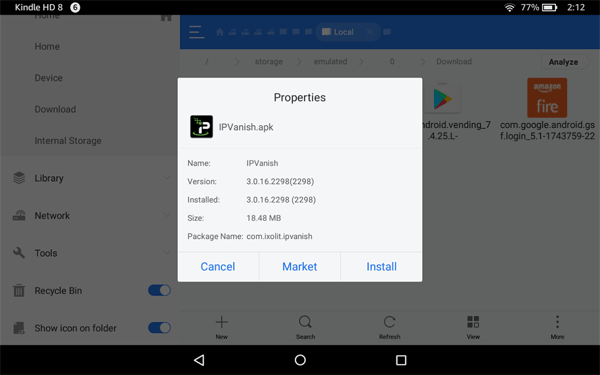Click the Network router icon

[x=19, y=215]
